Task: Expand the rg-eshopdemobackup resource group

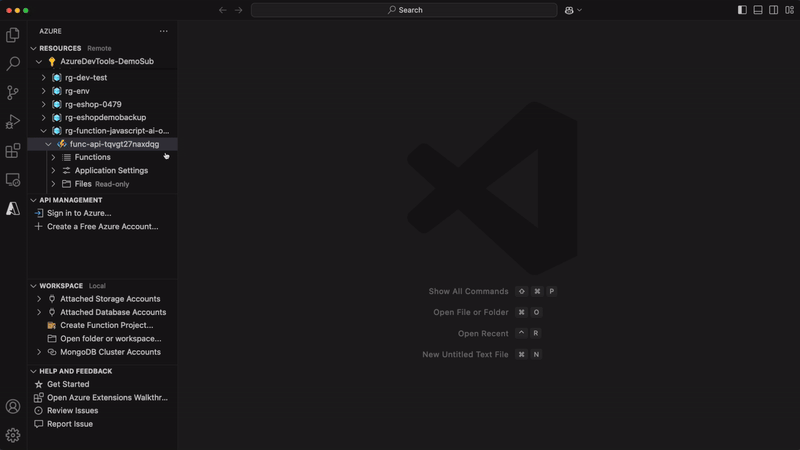Action: [43, 117]
